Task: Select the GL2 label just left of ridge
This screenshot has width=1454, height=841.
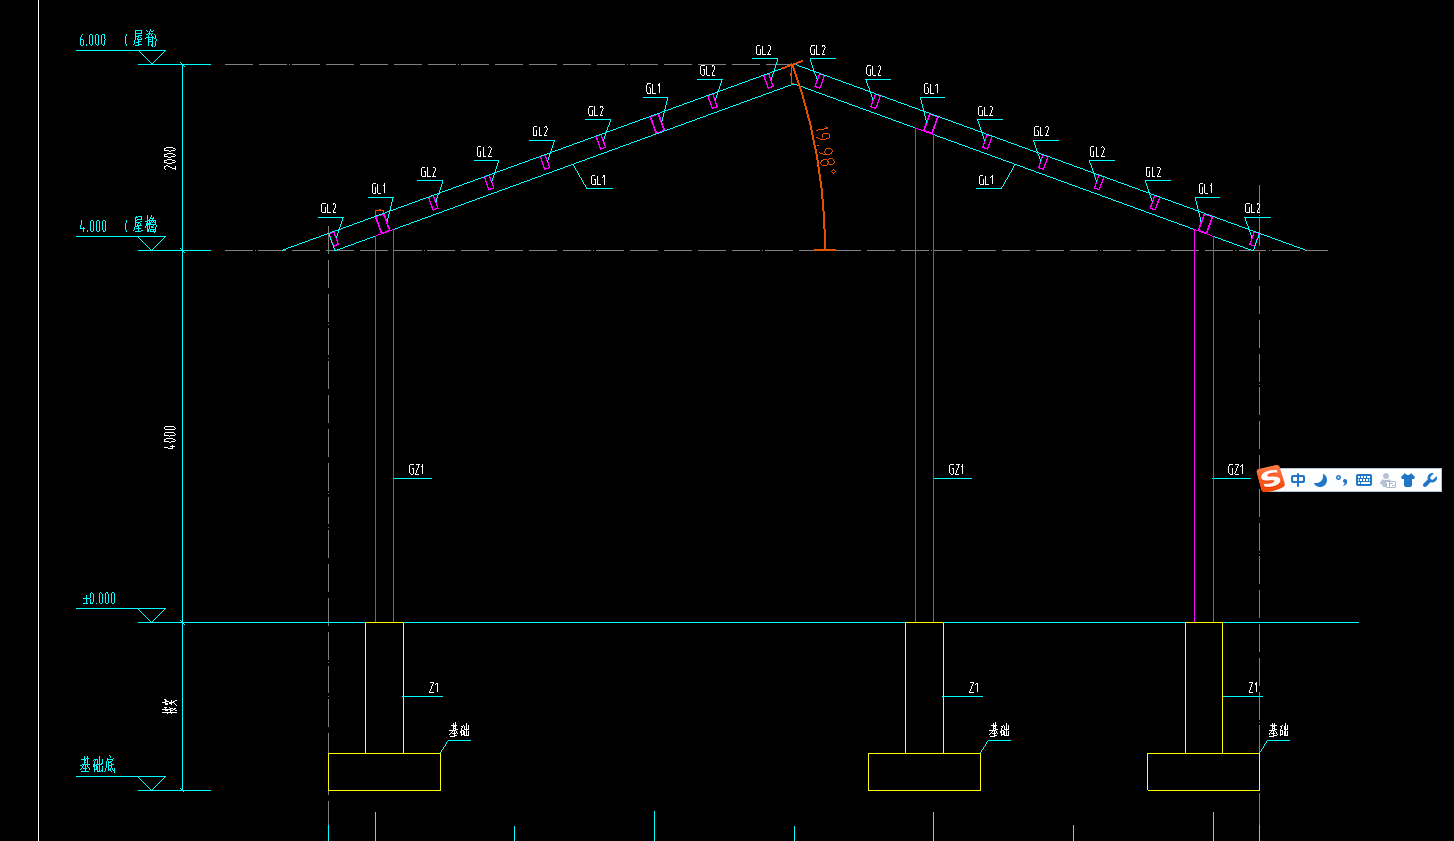Action: tap(763, 50)
